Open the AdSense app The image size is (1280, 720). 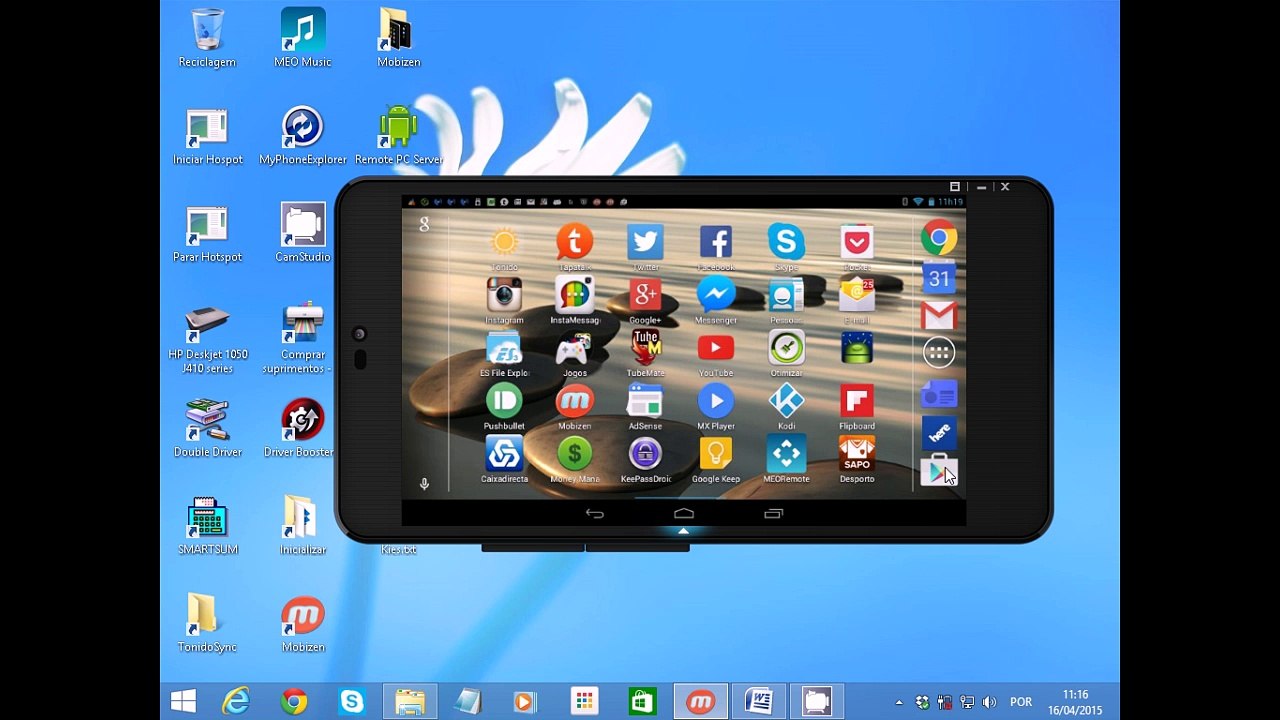click(x=645, y=401)
